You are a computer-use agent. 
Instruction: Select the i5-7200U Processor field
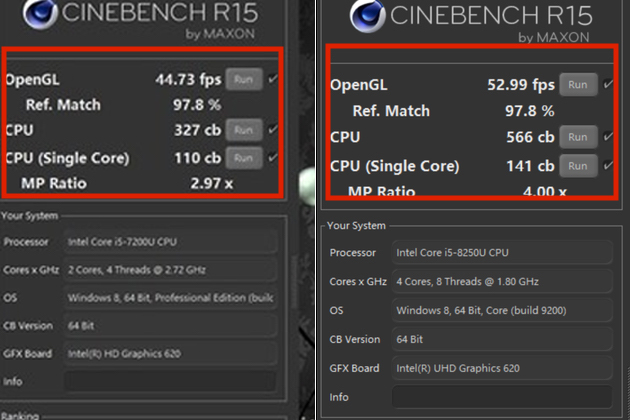pyautogui.click(x=170, y=242)
